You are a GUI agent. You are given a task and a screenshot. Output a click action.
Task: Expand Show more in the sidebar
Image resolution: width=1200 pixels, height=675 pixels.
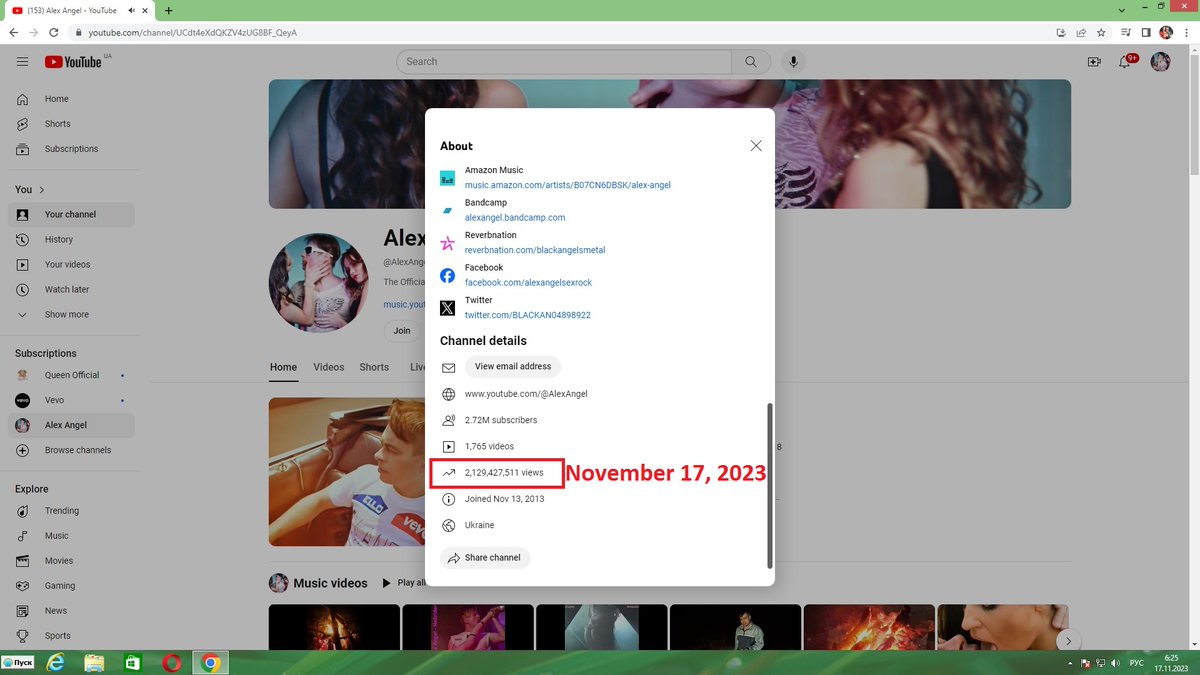(66, 315)
